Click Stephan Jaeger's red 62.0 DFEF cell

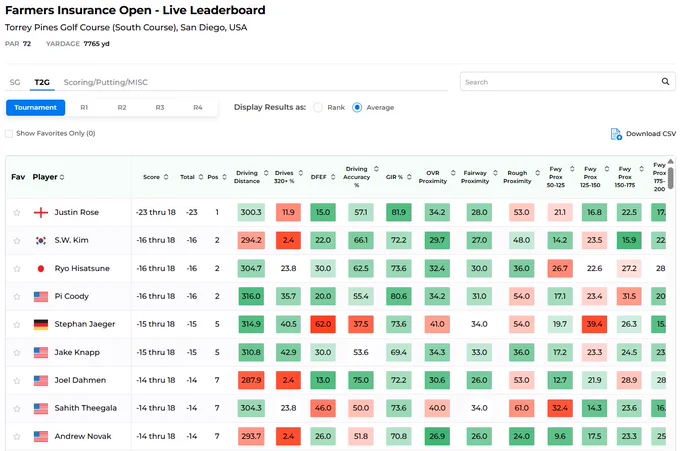tap(323, 324)
